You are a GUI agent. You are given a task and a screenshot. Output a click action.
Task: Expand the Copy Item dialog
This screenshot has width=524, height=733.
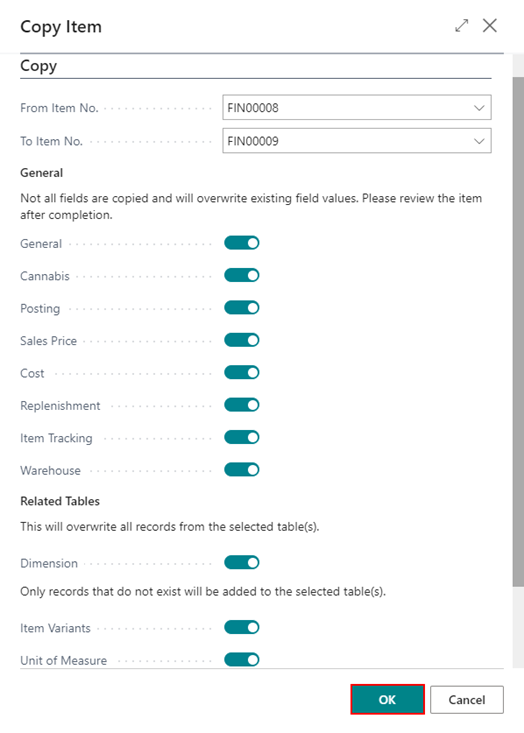click(461, 26)
